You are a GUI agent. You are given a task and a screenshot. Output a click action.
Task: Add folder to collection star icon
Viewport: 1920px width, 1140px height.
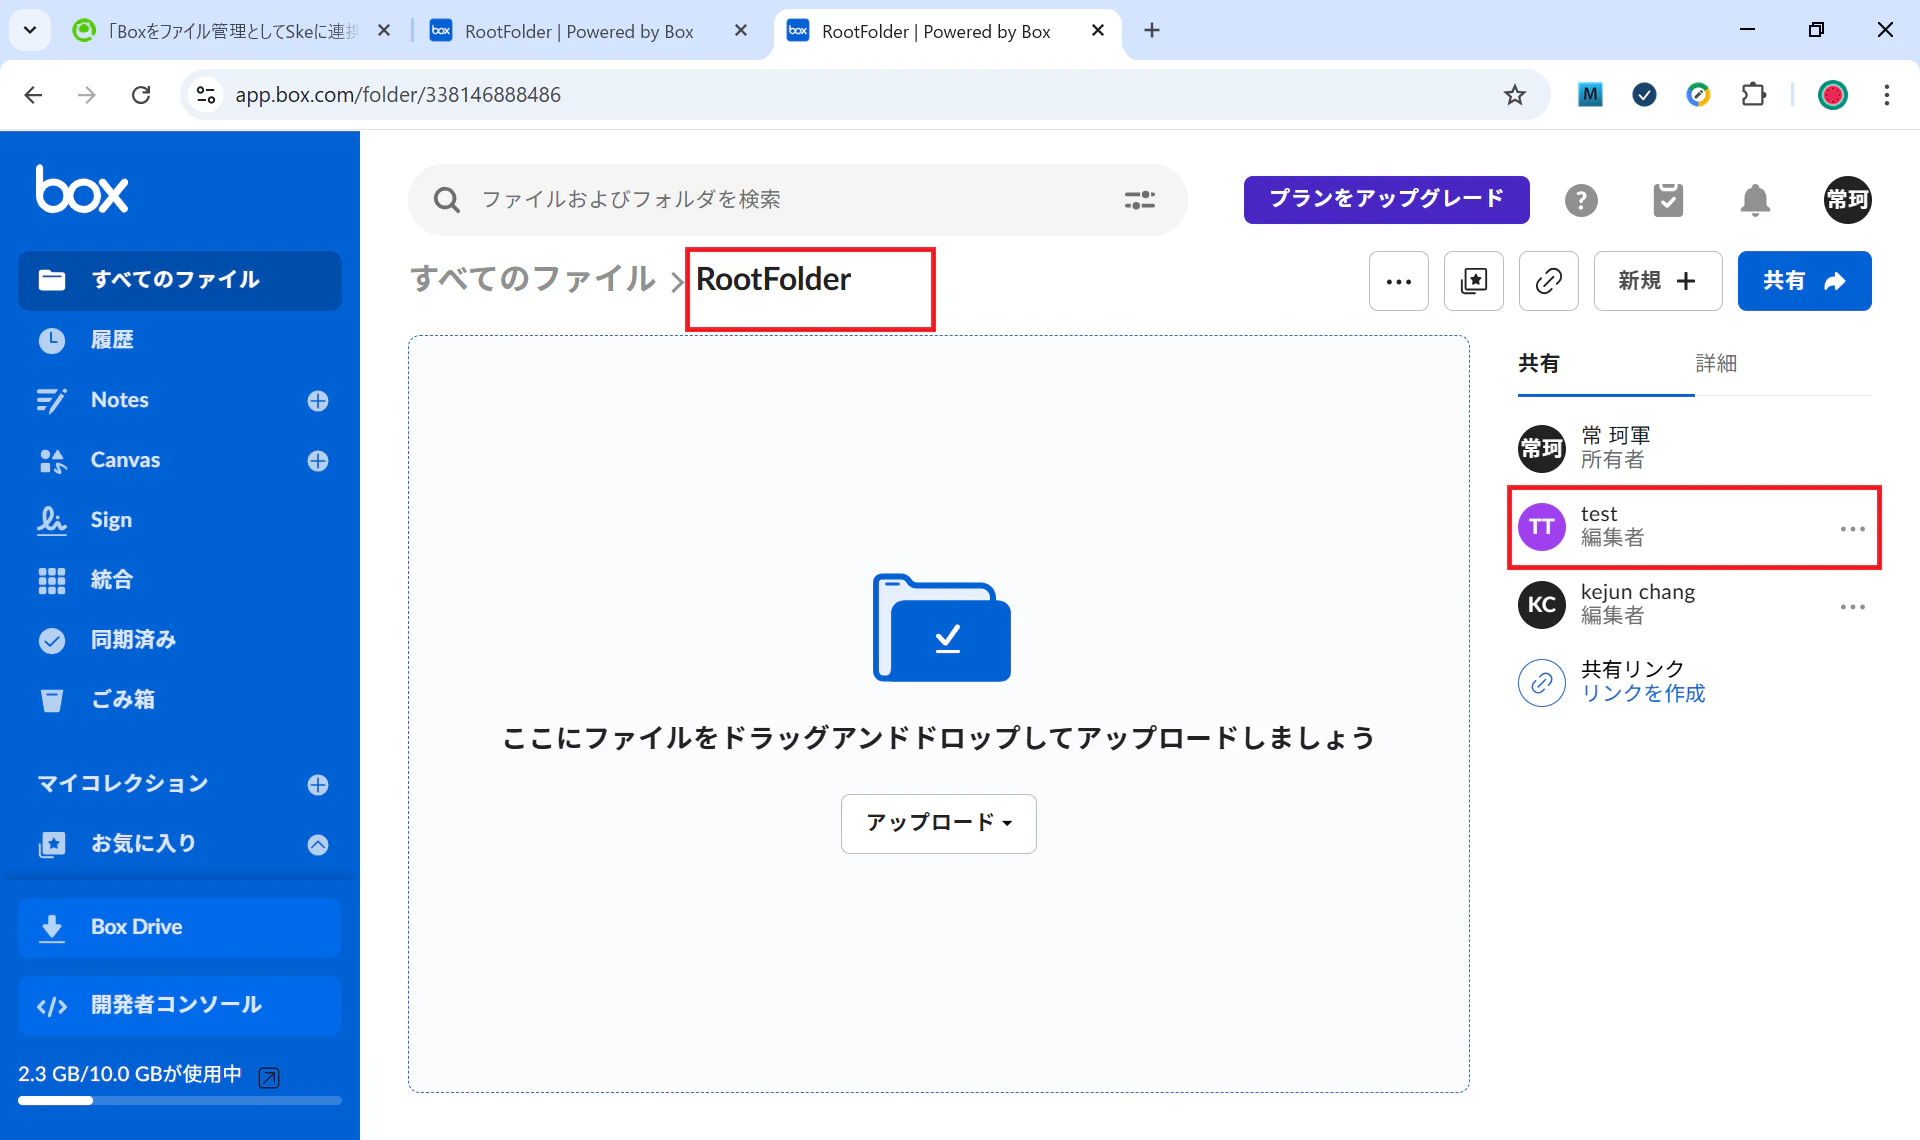click(x=1474, y=281)
